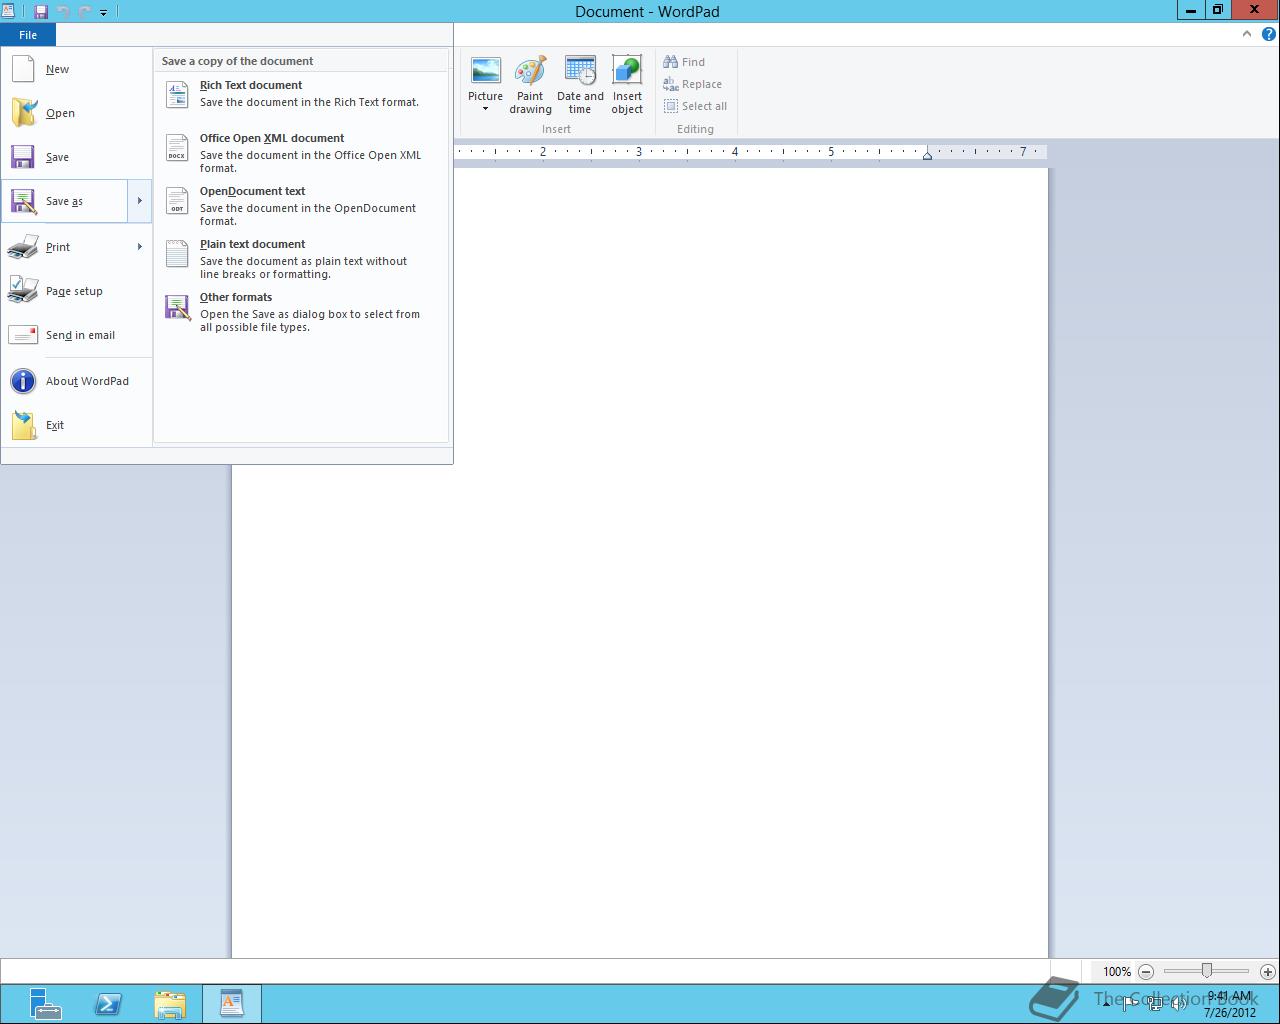Viewport: 1280px width, 1024px height.
Task: Click the Save as icon
Action: (x=23, y=201)
